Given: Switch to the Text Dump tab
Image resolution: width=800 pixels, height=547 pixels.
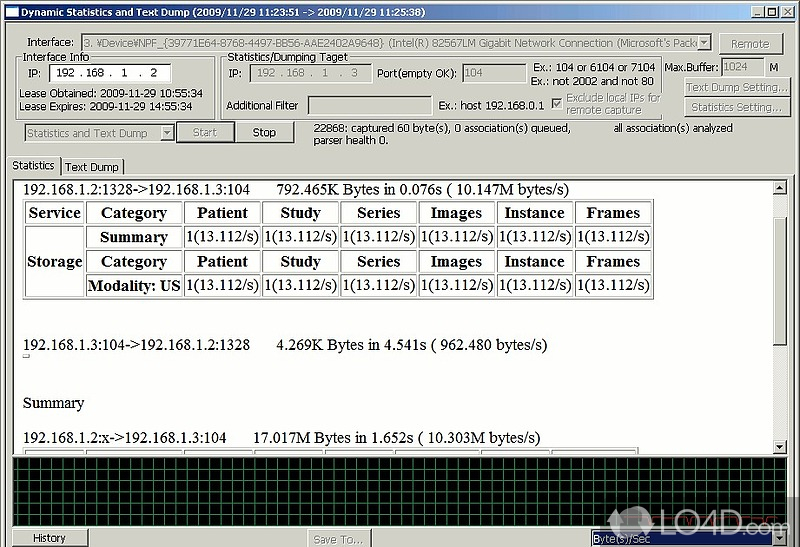Looking at the screenshot, I should (92, 167).
